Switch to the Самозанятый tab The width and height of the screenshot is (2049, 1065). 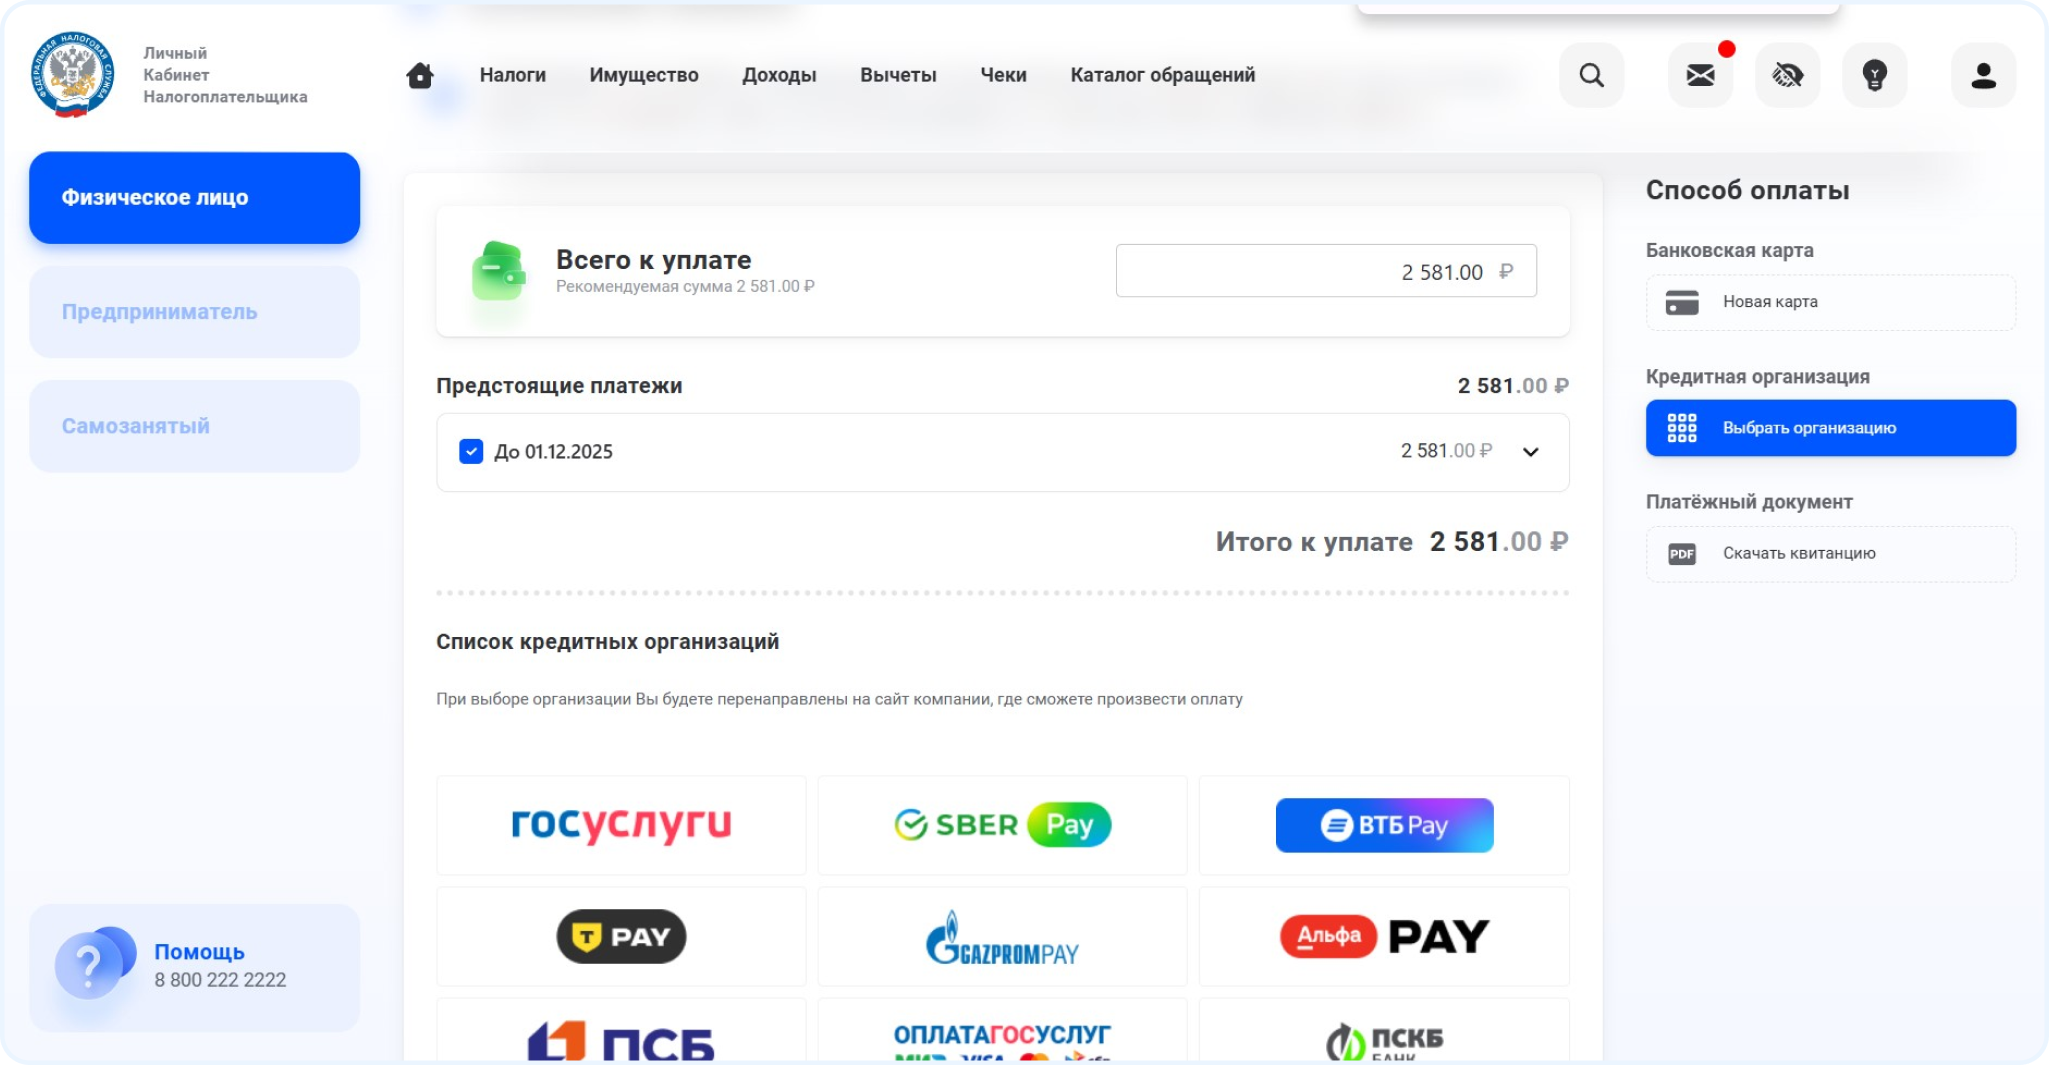point(194,426)
